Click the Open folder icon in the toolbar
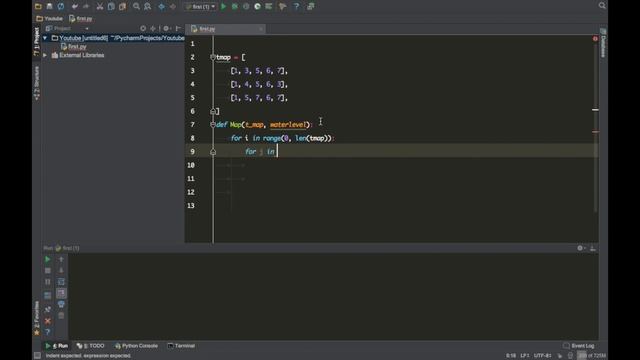 coord(38,7)
